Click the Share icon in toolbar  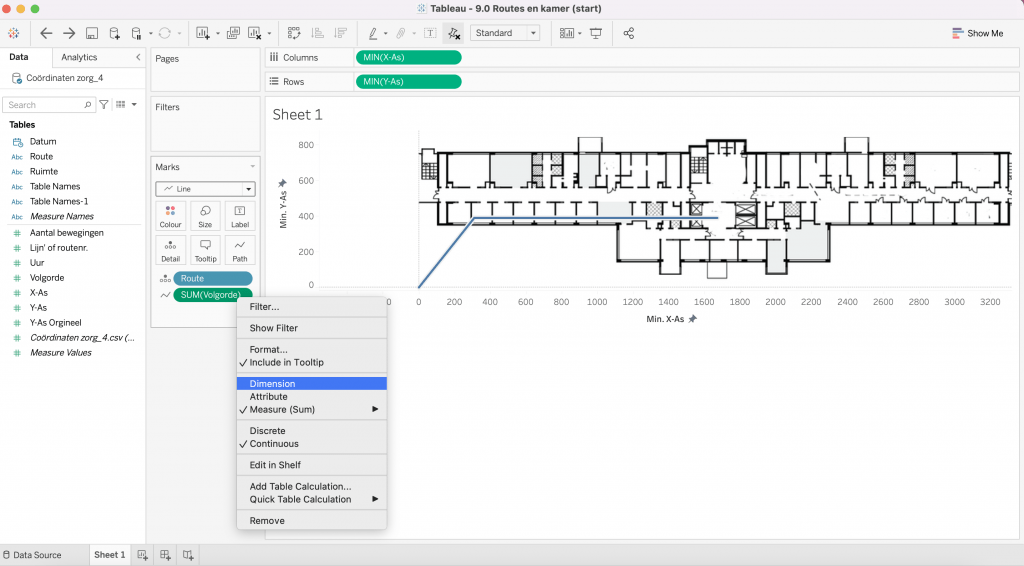click(629, 33)
